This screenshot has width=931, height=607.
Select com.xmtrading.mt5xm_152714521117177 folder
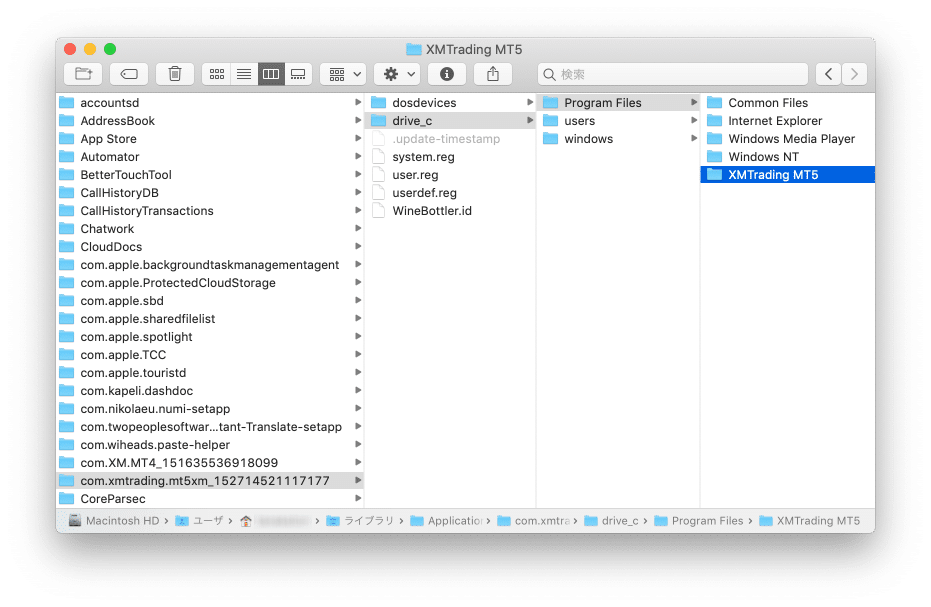point(210,480)
